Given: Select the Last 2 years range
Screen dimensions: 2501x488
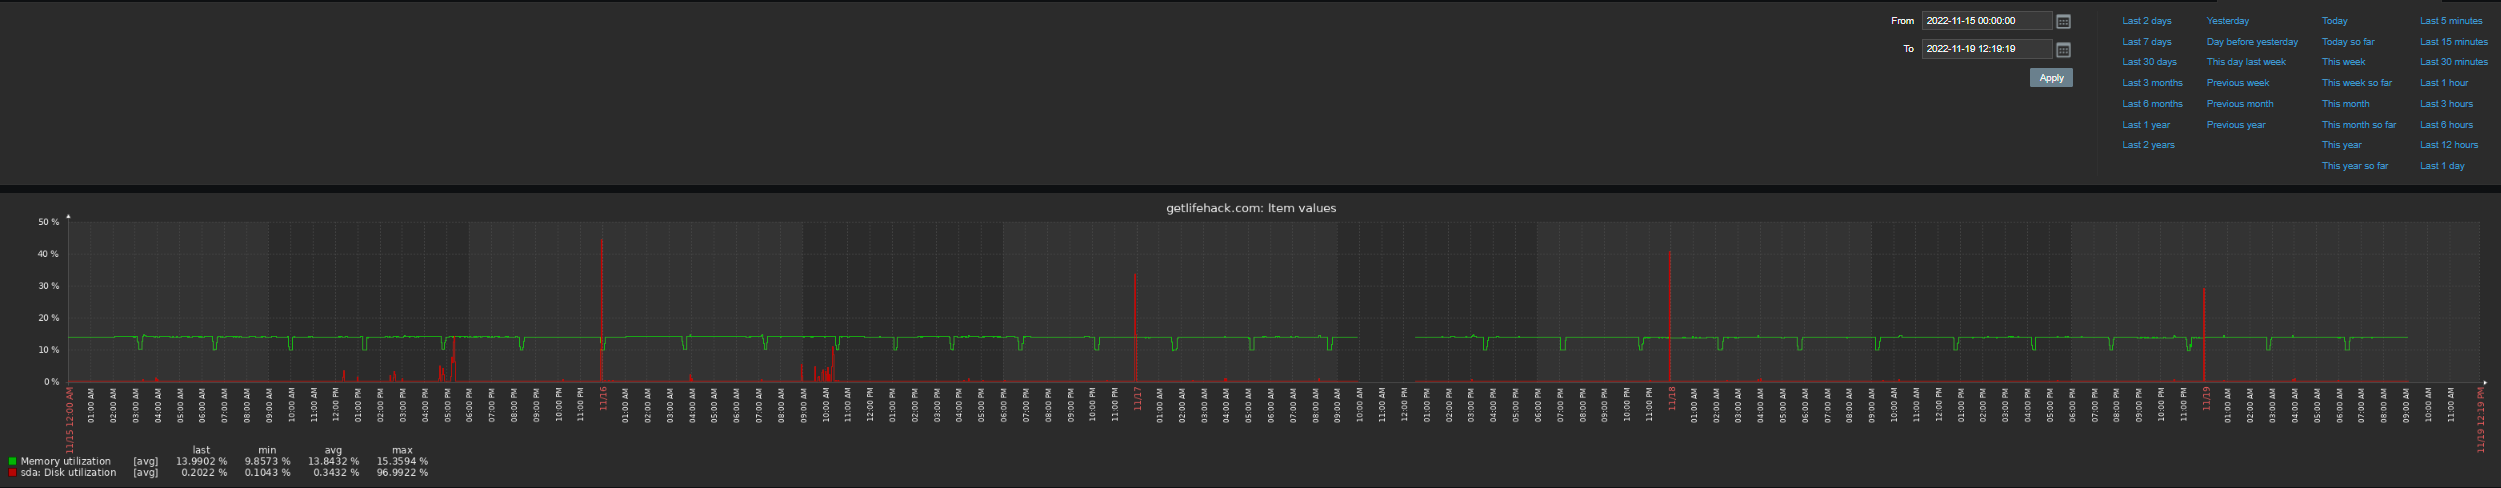Looking at the screenshot, I should point(2149,145).
